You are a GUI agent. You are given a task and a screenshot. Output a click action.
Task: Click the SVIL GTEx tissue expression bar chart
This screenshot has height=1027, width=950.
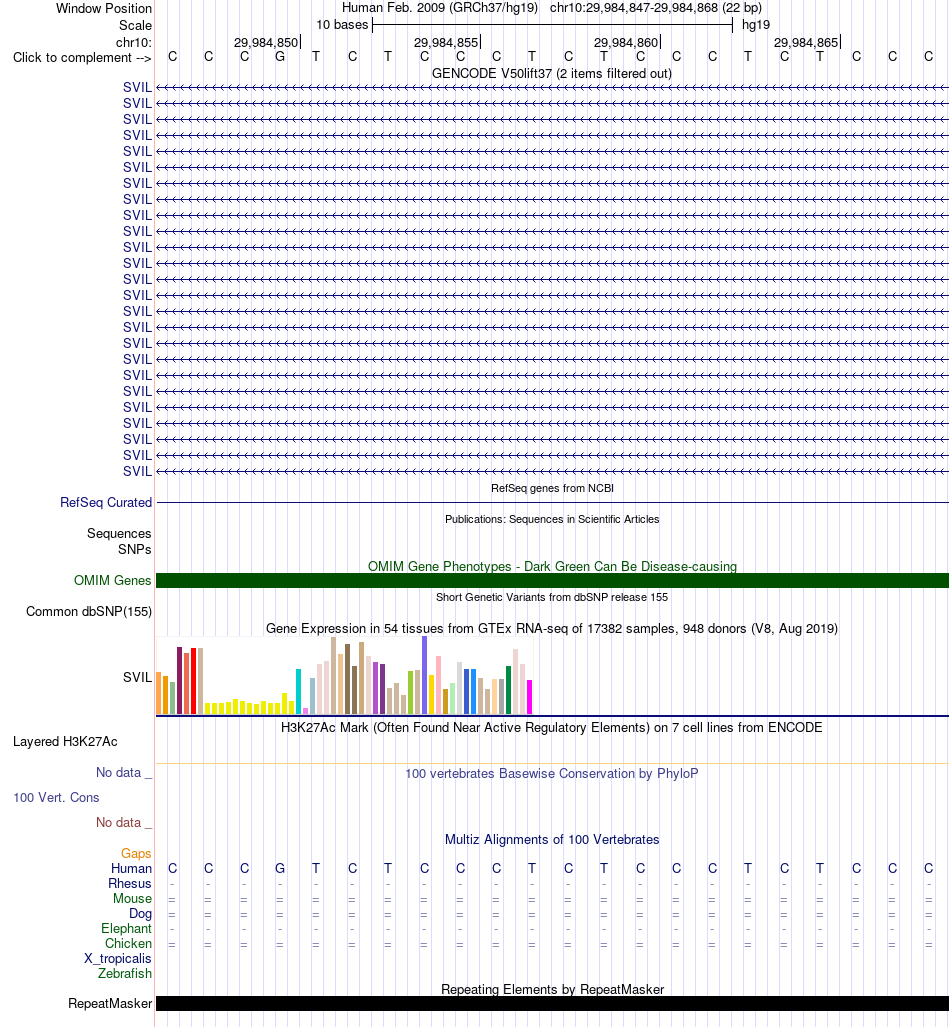click(x=345, y=675)
